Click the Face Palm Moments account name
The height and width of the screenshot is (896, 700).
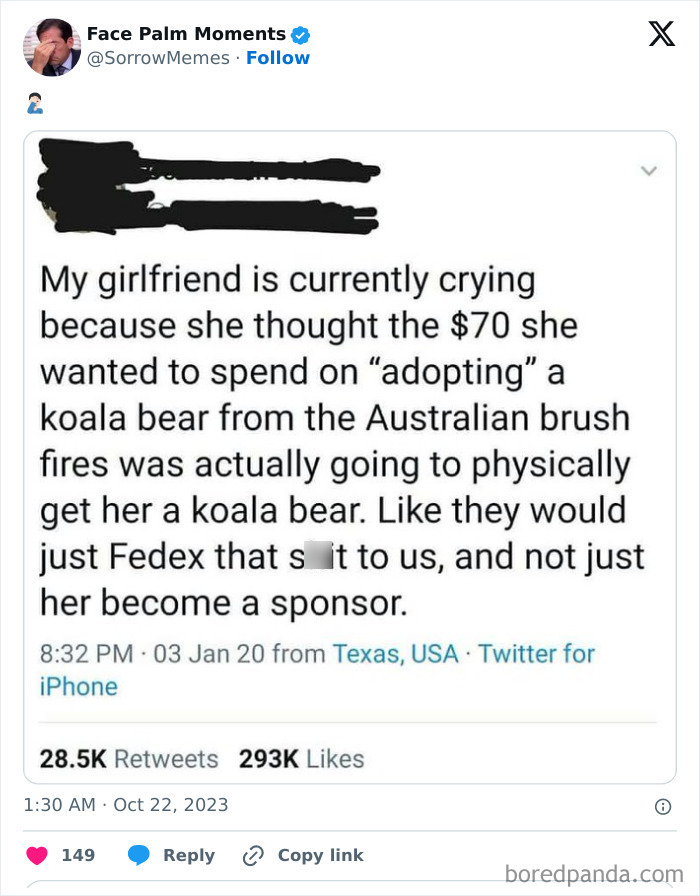185,33
